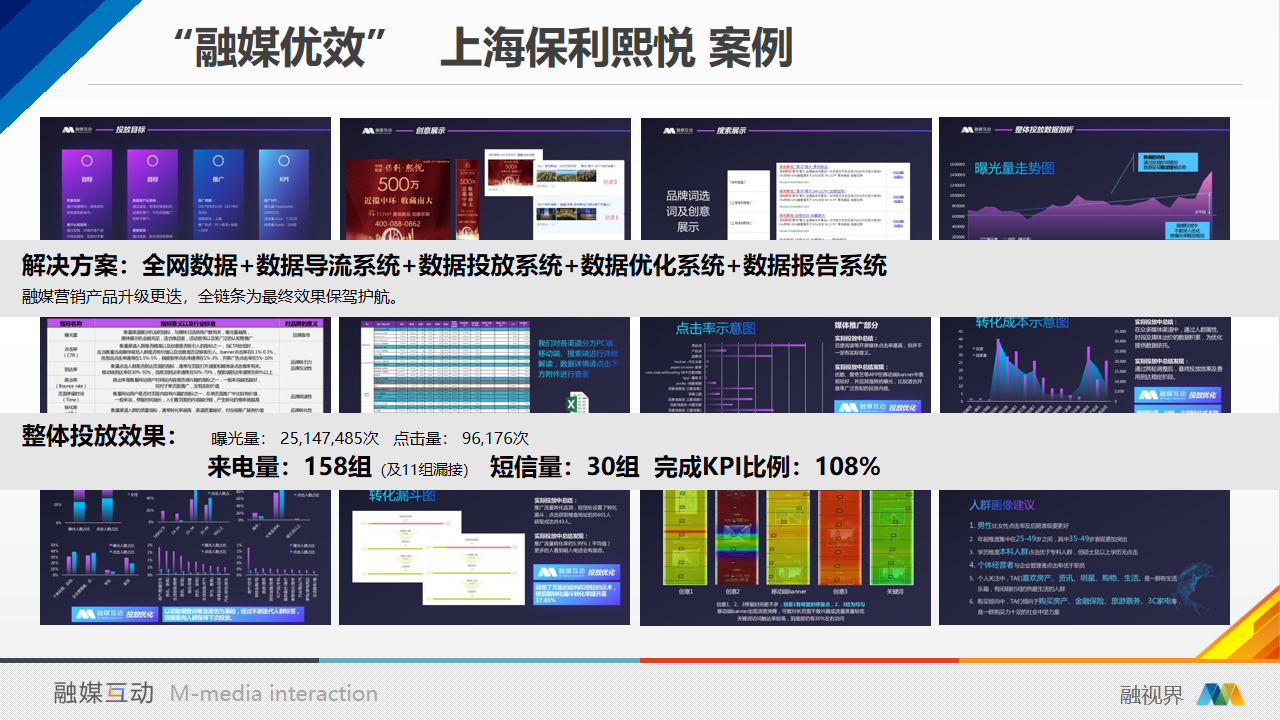1280x720 pixels.
Task: Click the 整体投放效果 heading
Action: [x=99, y=437]
